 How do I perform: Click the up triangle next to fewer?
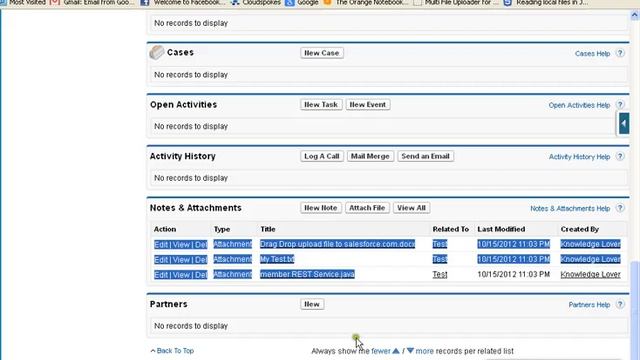tap(396, 351)
